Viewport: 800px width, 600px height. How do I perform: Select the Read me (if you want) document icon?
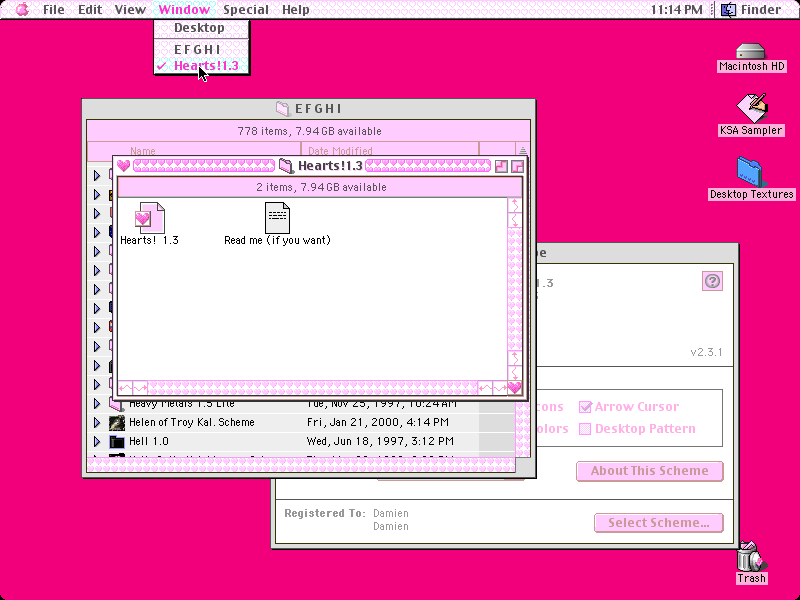[277, 218]
